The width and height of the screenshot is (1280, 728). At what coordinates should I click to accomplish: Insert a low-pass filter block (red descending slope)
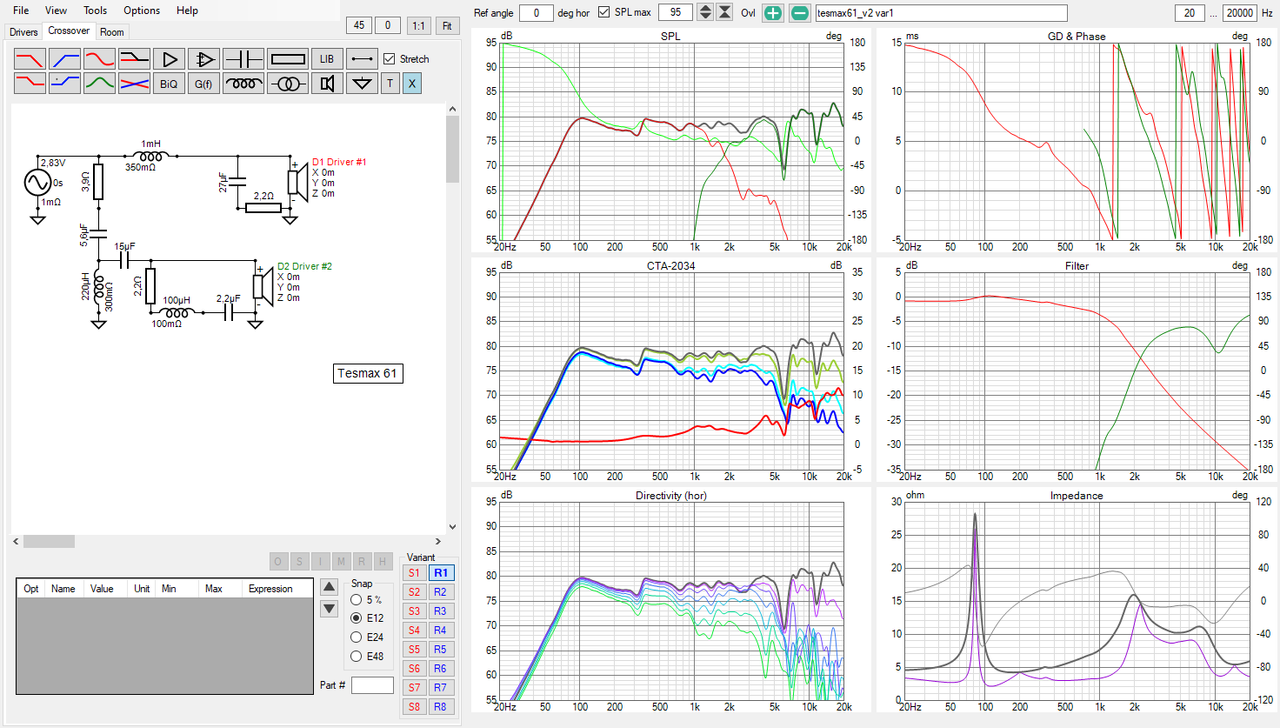coord(30,59)
